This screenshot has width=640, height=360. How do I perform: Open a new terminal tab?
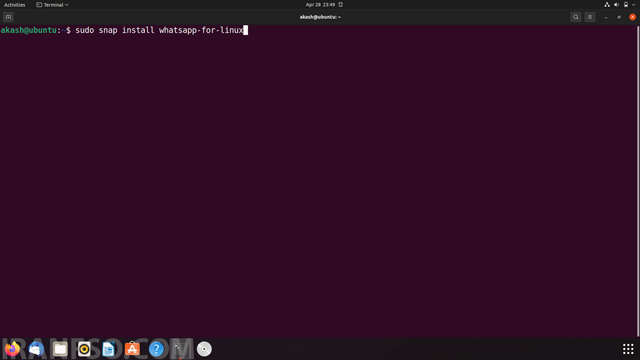point(8,17)
